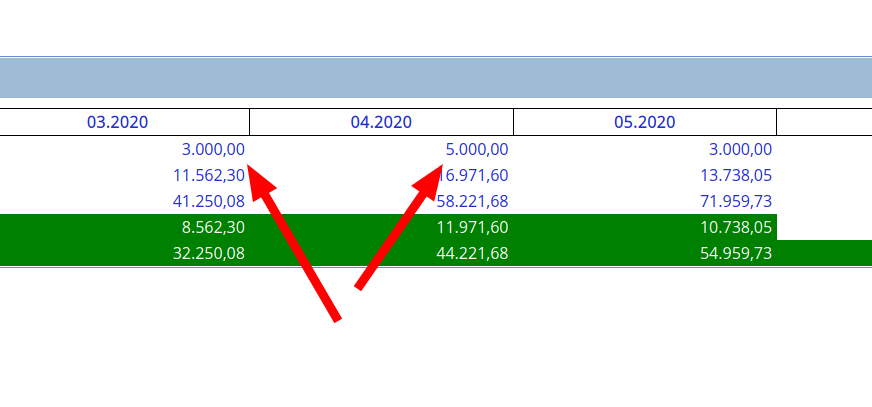Select the 04.2020 column header
Screen dimensions: 872x407
pyautogui.click(x=381, y=122)
